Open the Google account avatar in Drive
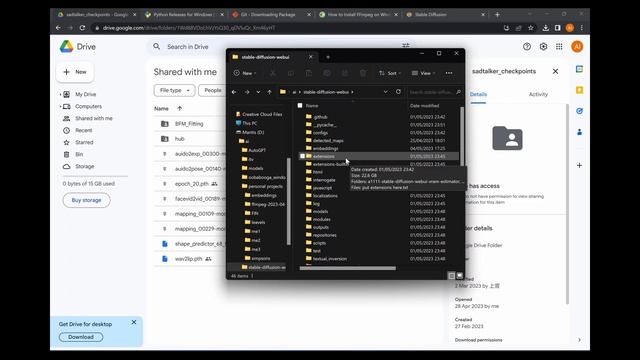 577,47
